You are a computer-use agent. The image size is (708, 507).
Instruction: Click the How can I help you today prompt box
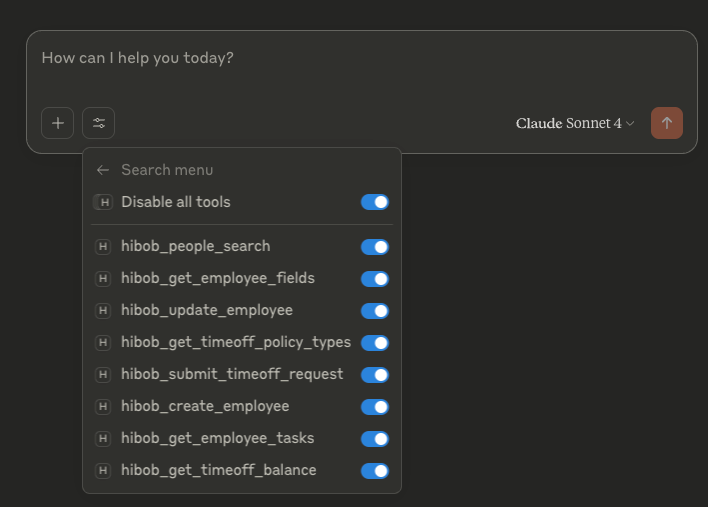[x=361, y=68]
